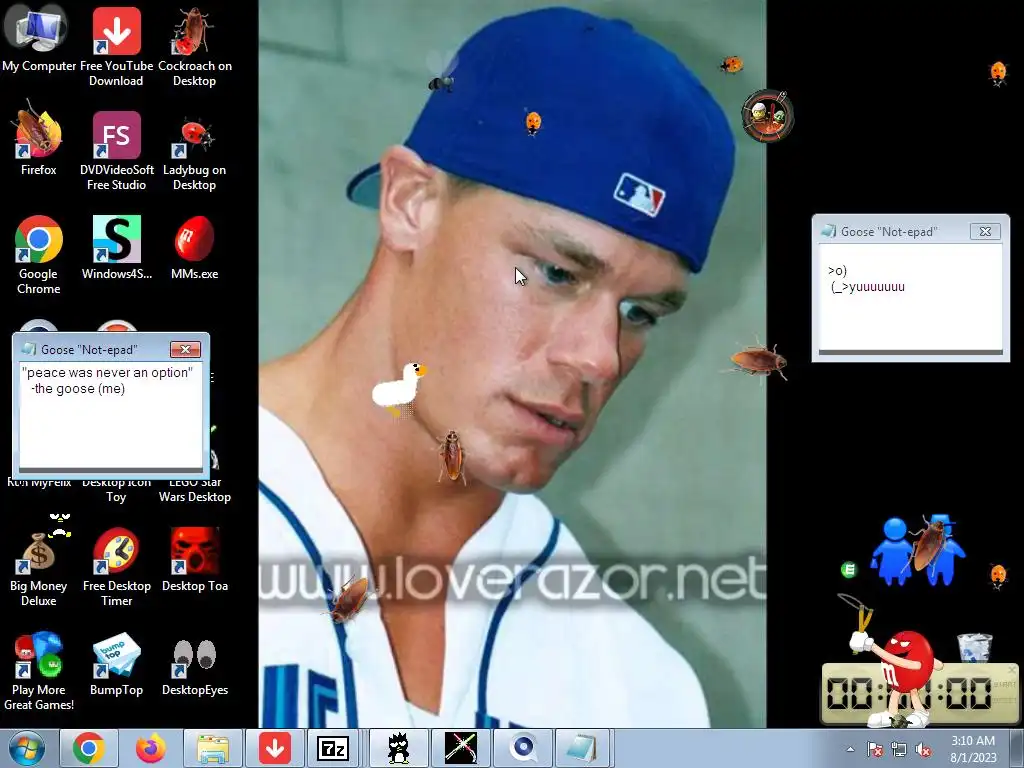Open the My Computer desktop icon
The image size is (1024, 768).
[x=38, y=40]
